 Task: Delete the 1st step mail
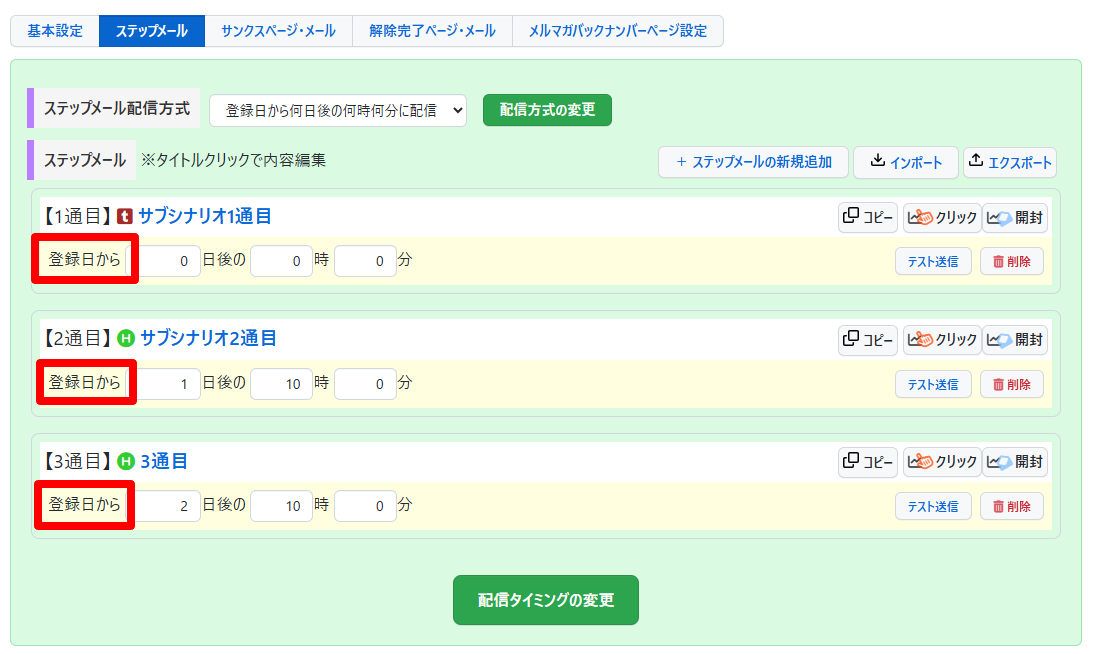[x=1011, y=262]
